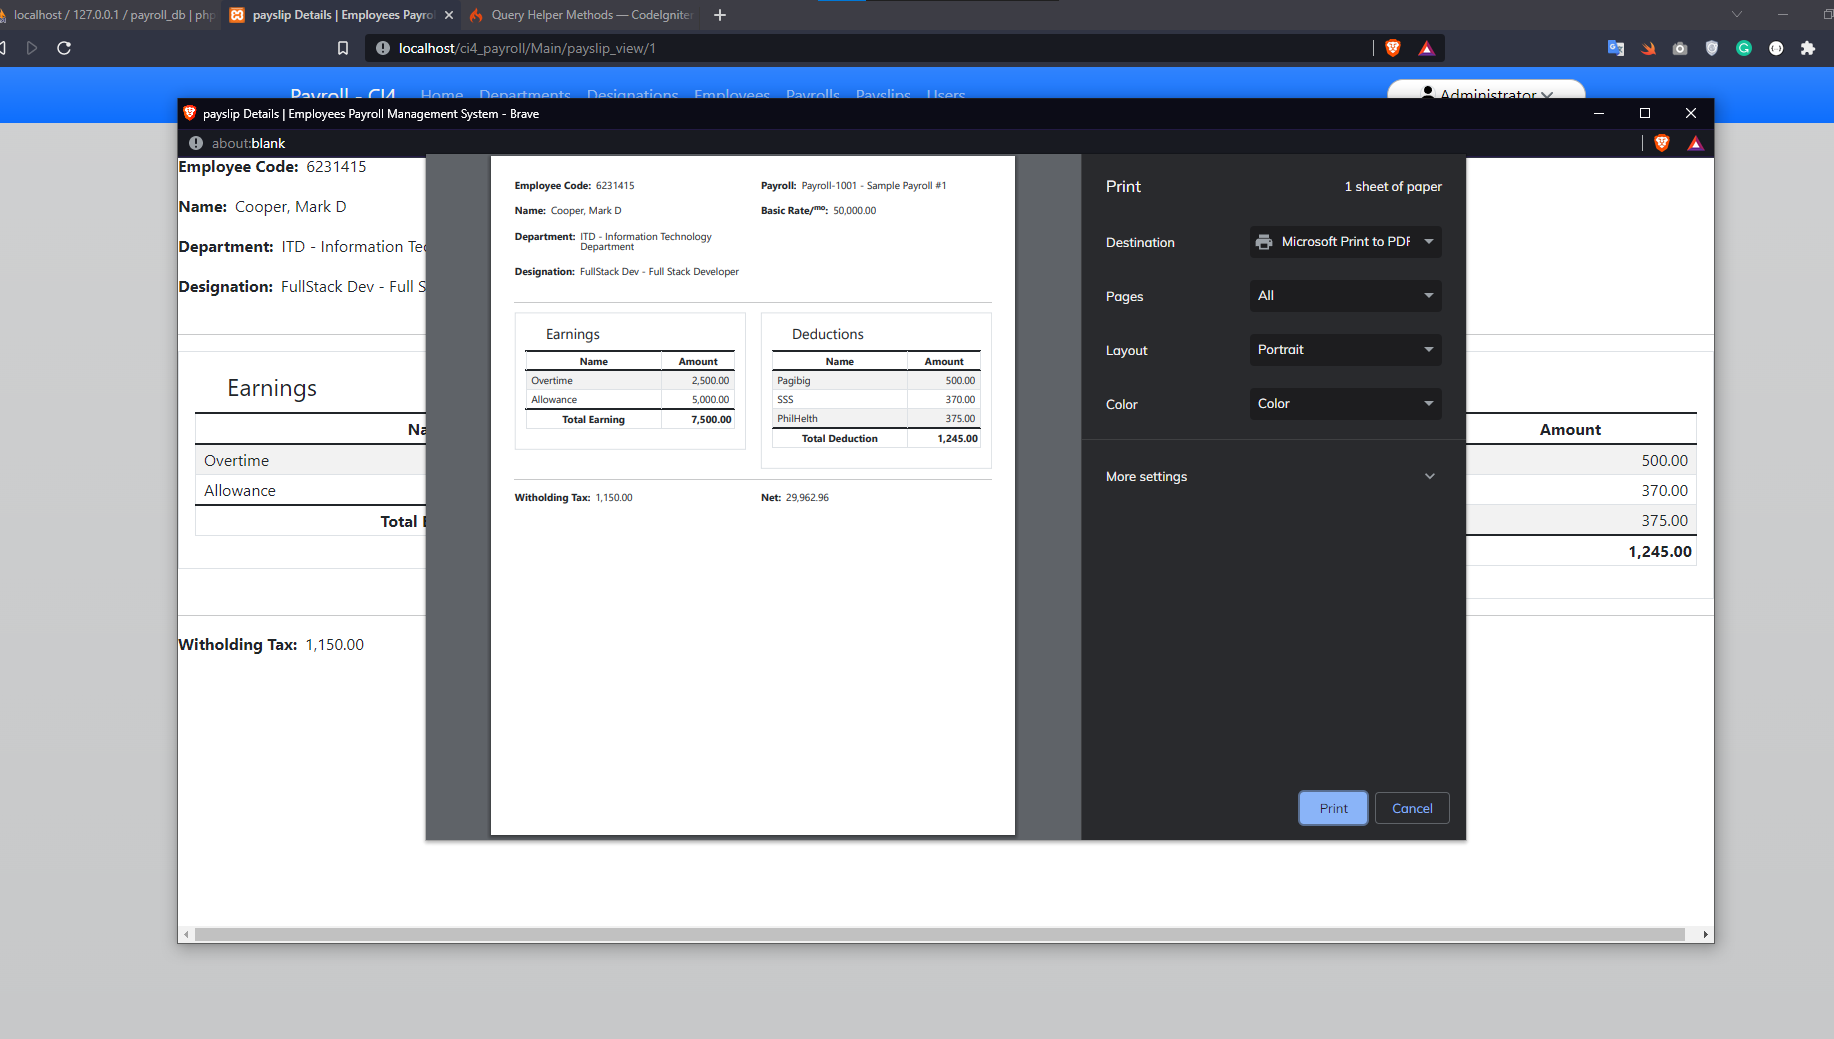Click the popup window horizontal scrollbar
Viewport: 1834px width, 1039px height.
click(939, 935)
